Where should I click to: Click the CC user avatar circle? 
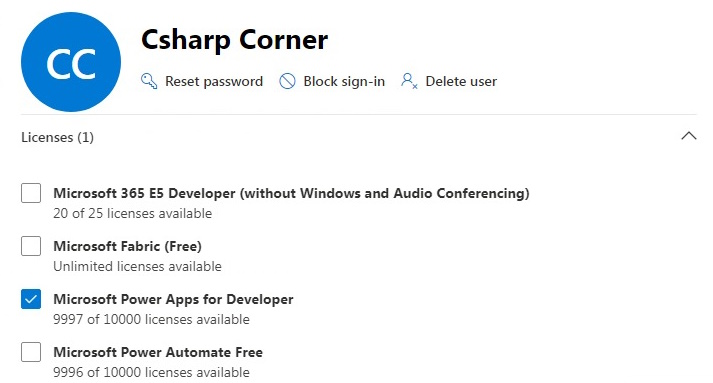coord(71,62)
